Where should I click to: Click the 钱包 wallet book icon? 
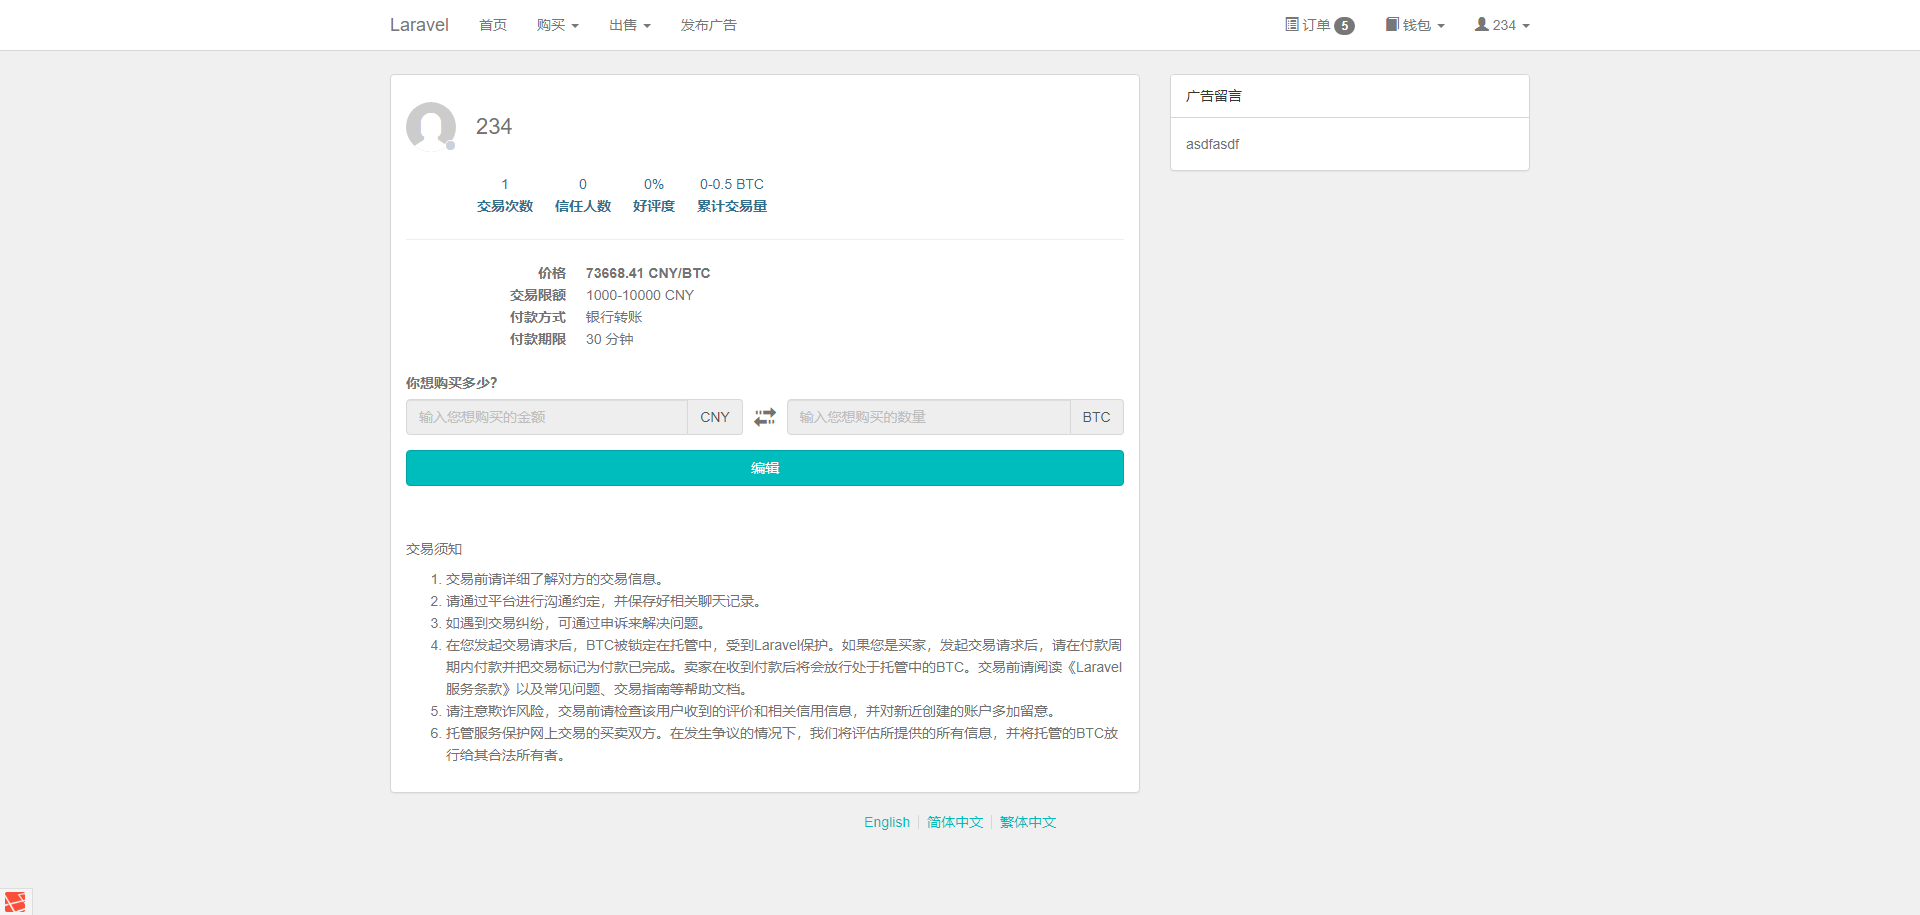point(1391,24)
